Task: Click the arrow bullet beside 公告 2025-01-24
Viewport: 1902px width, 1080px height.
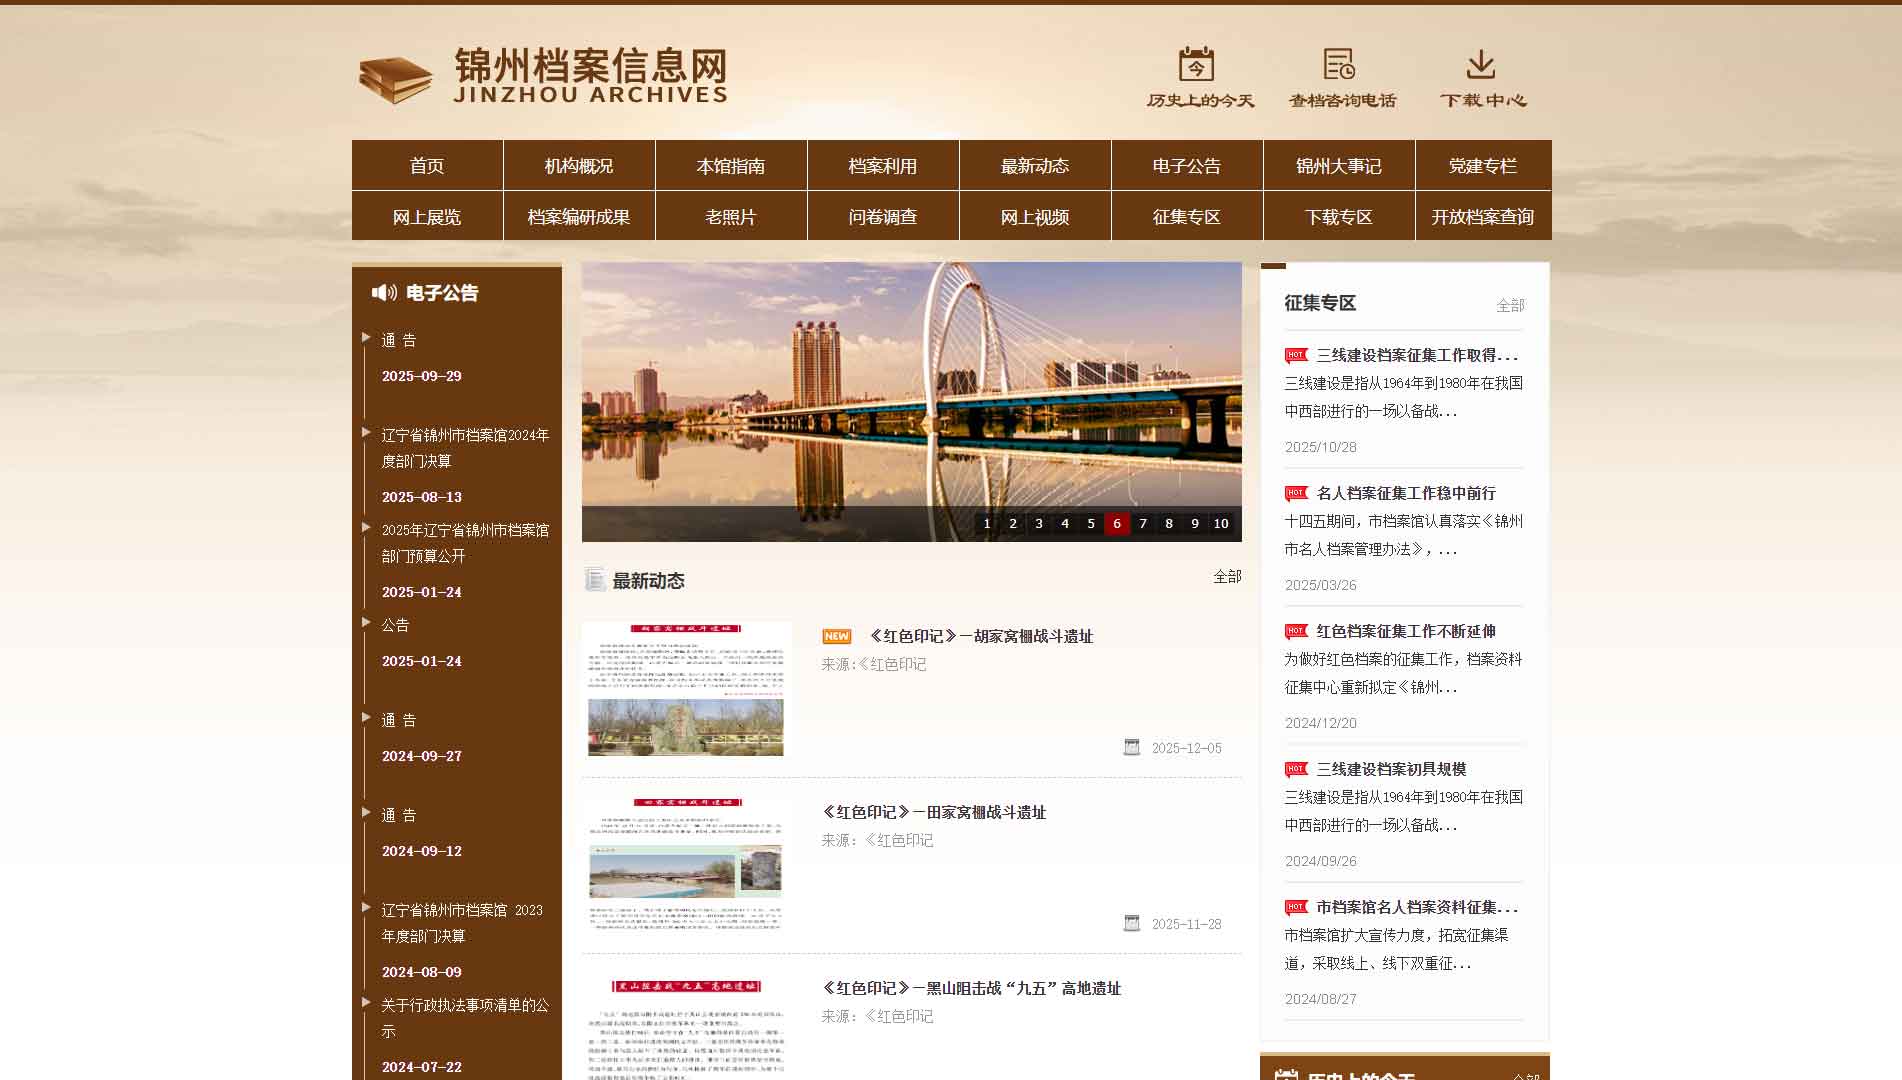Action: (x=366, y=622)
